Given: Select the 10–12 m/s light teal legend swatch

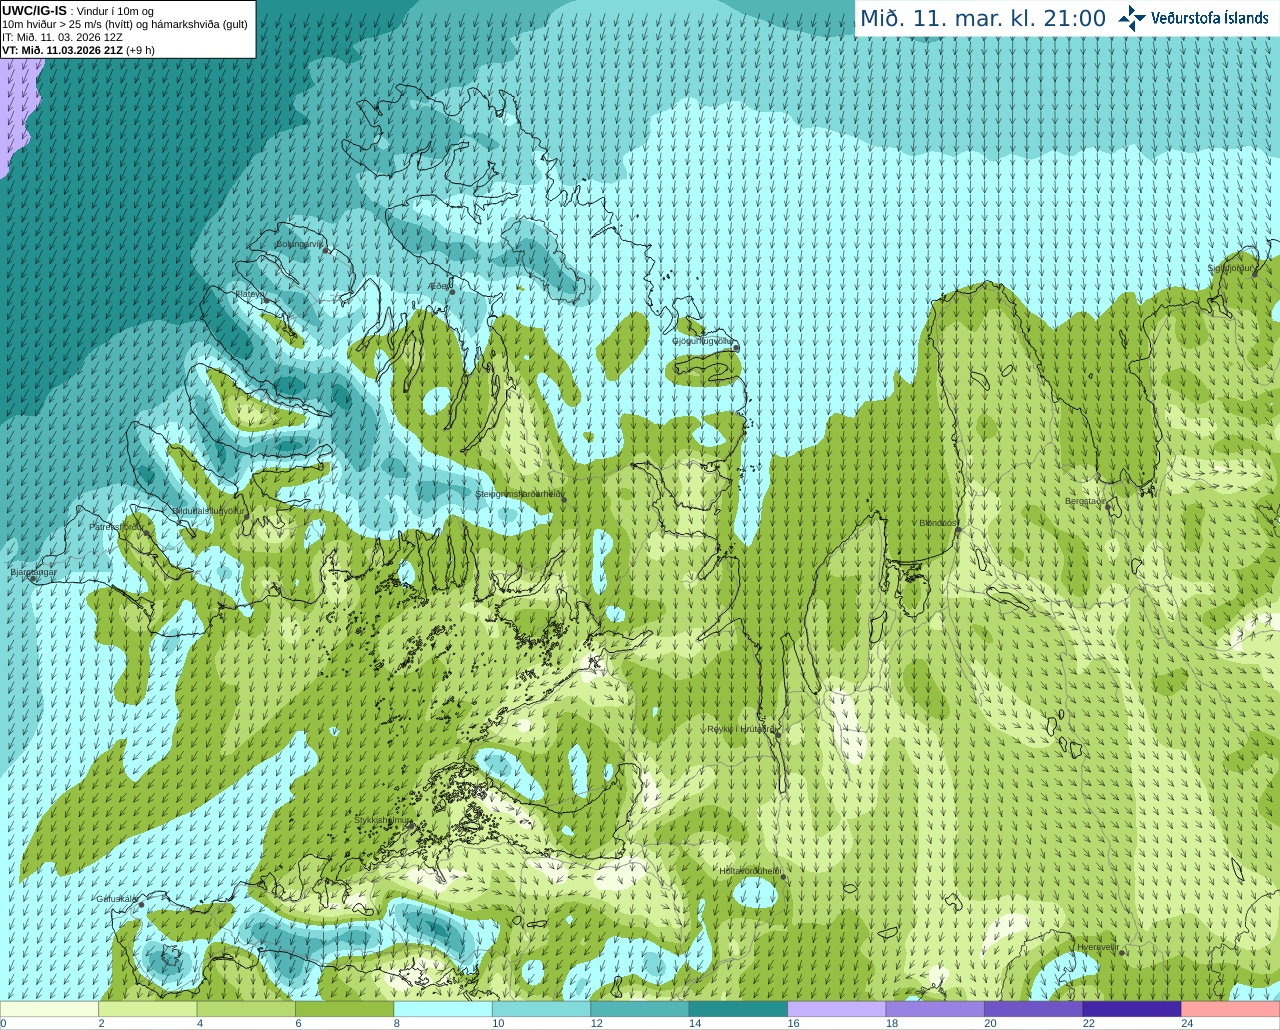Looking at the screenshot, I should [542, 1009].
